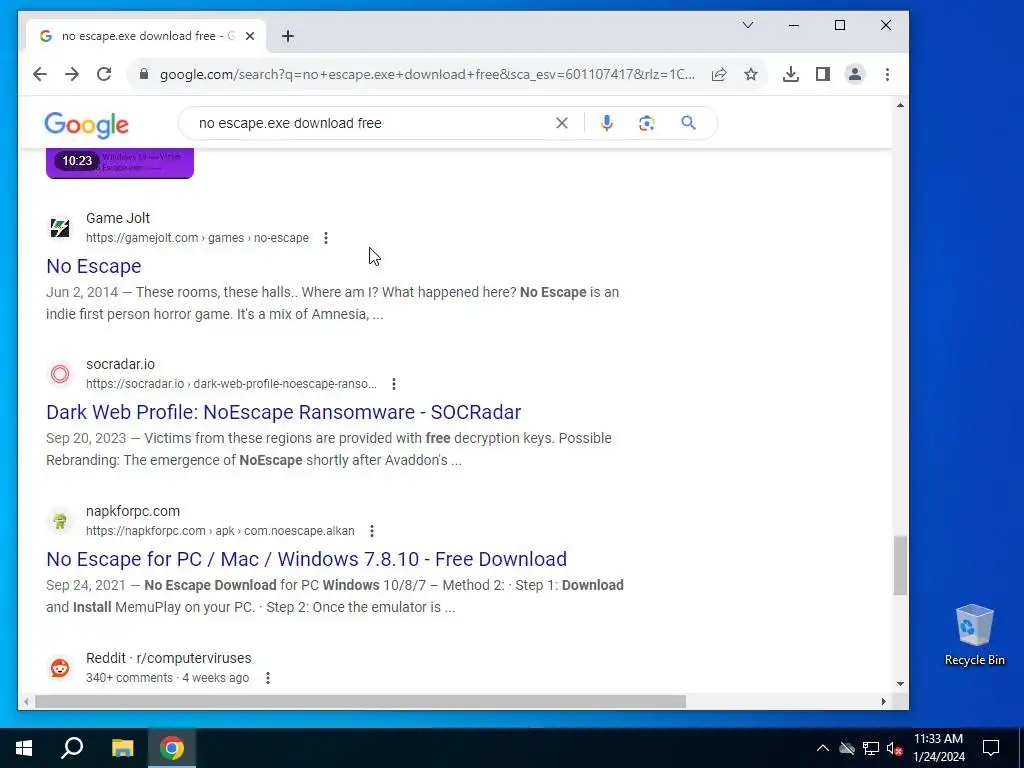Click the scroll down arrow
The height and width of the screenshot is (768, 1024).
click(x=901, y=684)
